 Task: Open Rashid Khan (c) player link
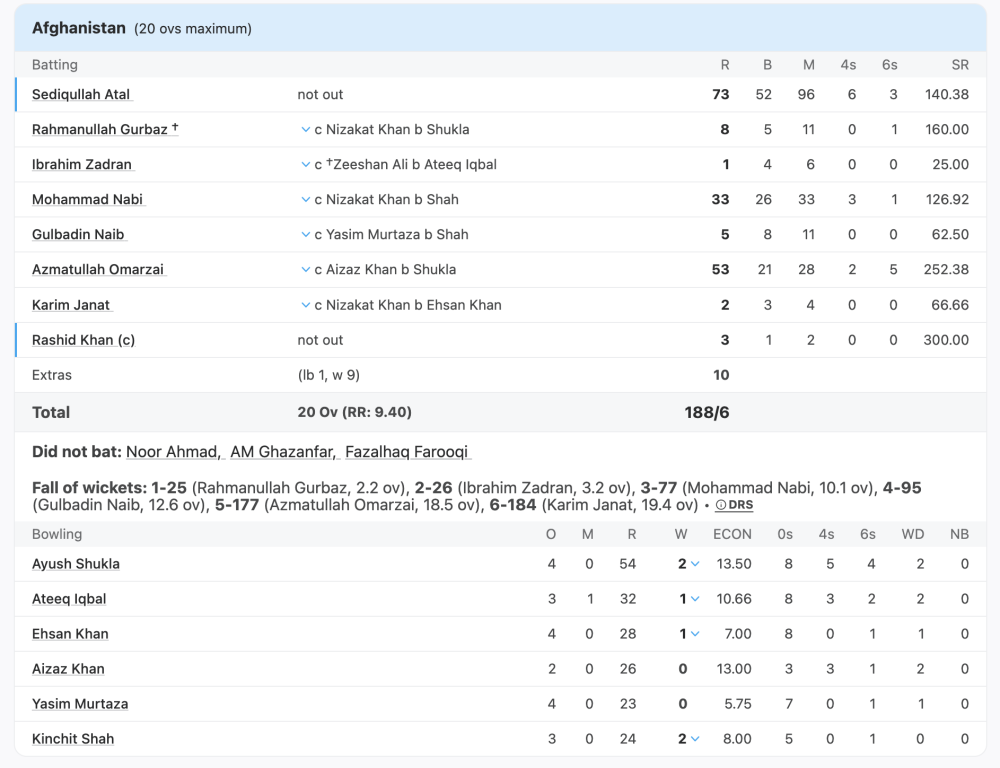point(83,340)
